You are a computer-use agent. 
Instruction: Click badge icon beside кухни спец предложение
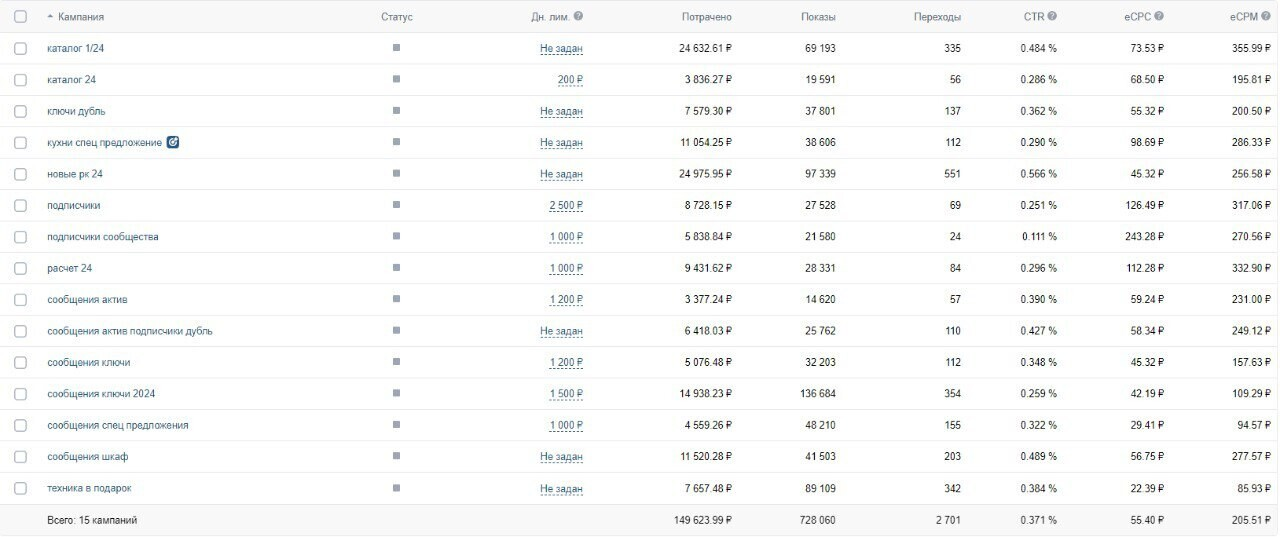[173, 142]
